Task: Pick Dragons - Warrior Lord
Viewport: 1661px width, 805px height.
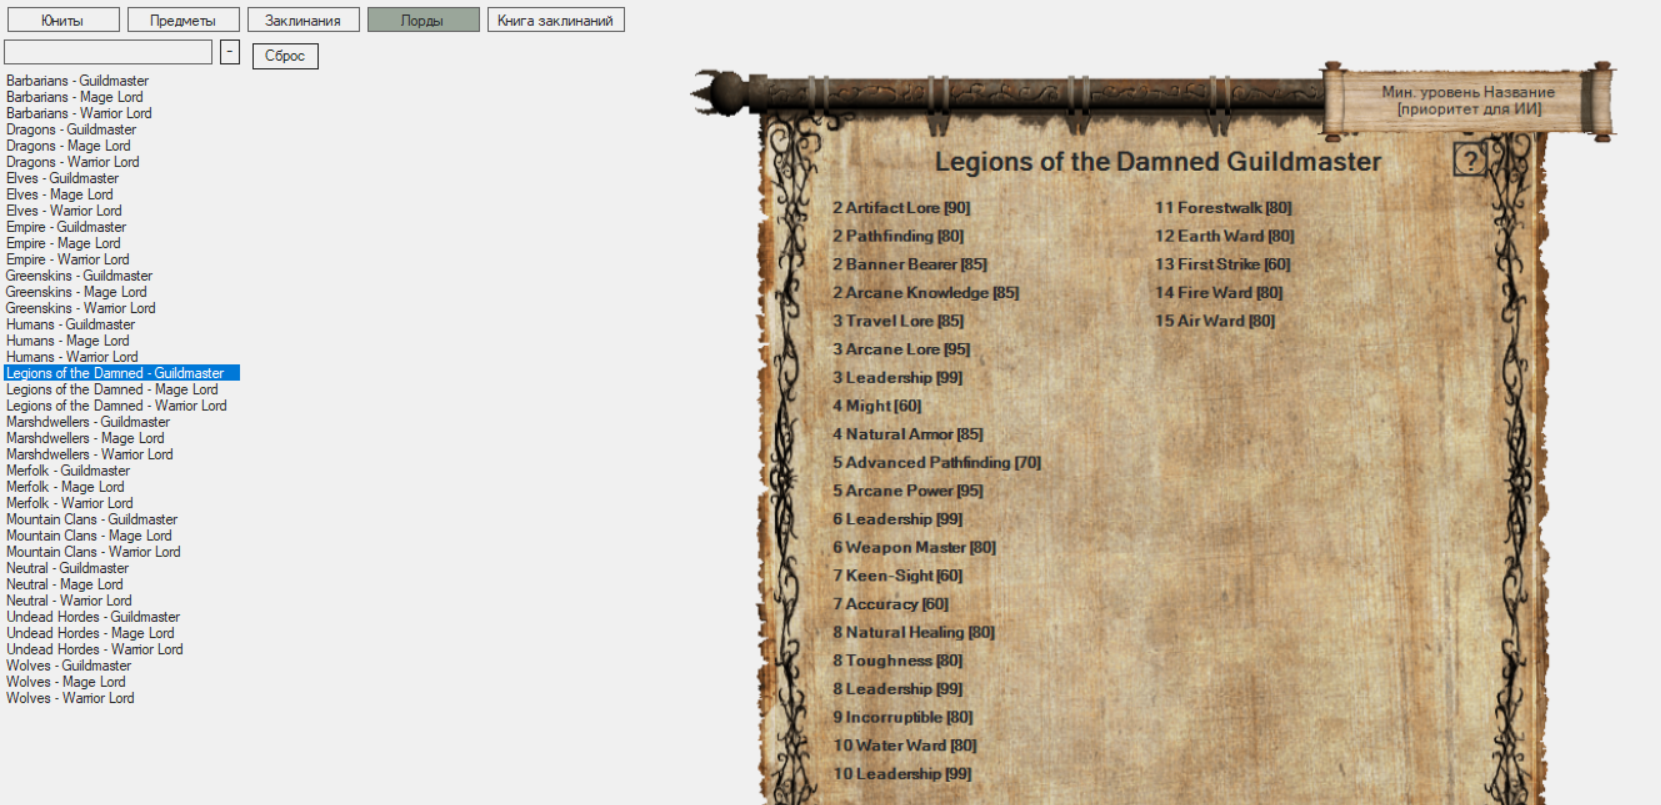Action: pyautogui.click(x=72, y=162)
